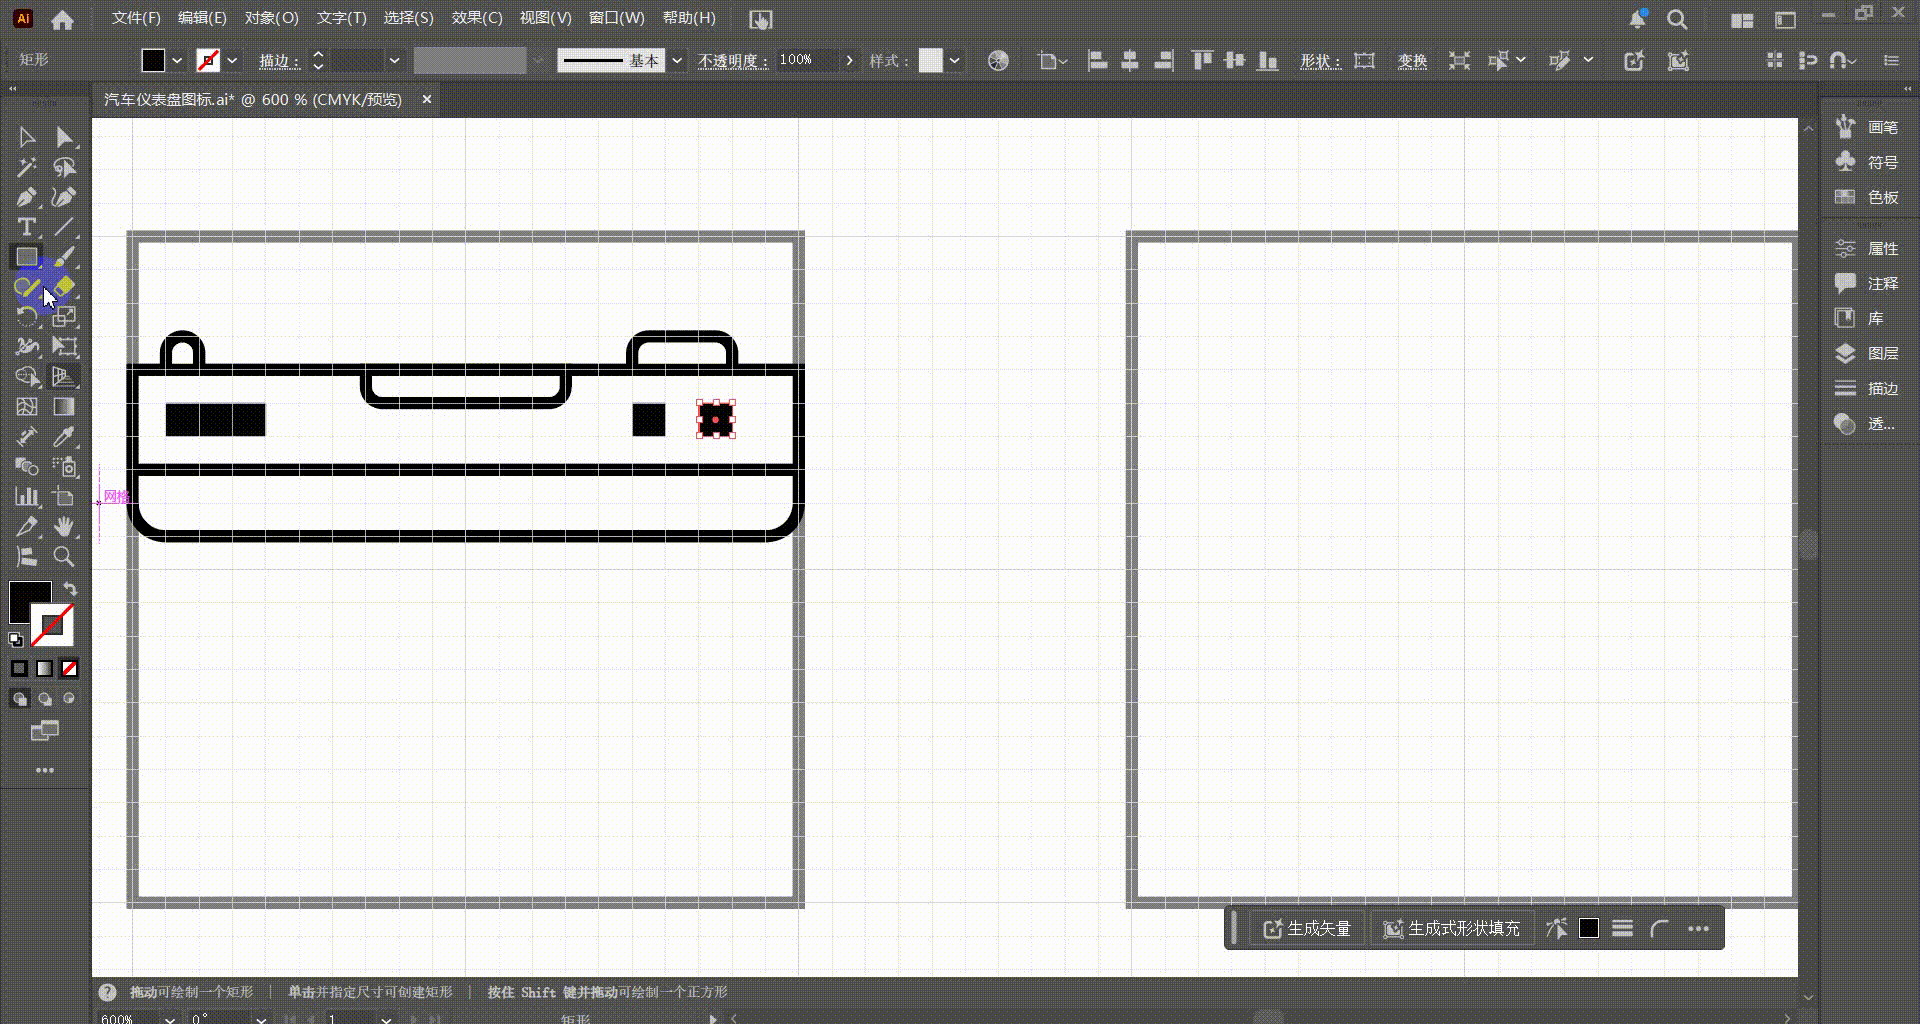Select the Direct Selection tool

tap(64, 137)
